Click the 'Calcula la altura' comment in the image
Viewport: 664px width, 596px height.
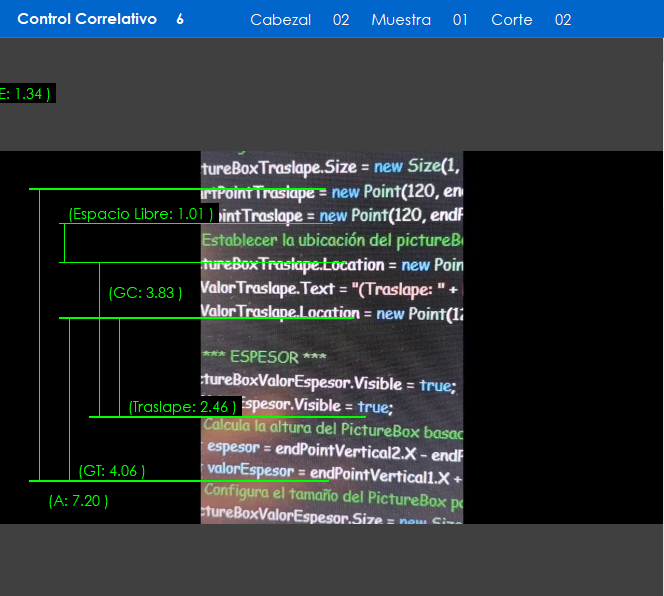pos(332,431)
